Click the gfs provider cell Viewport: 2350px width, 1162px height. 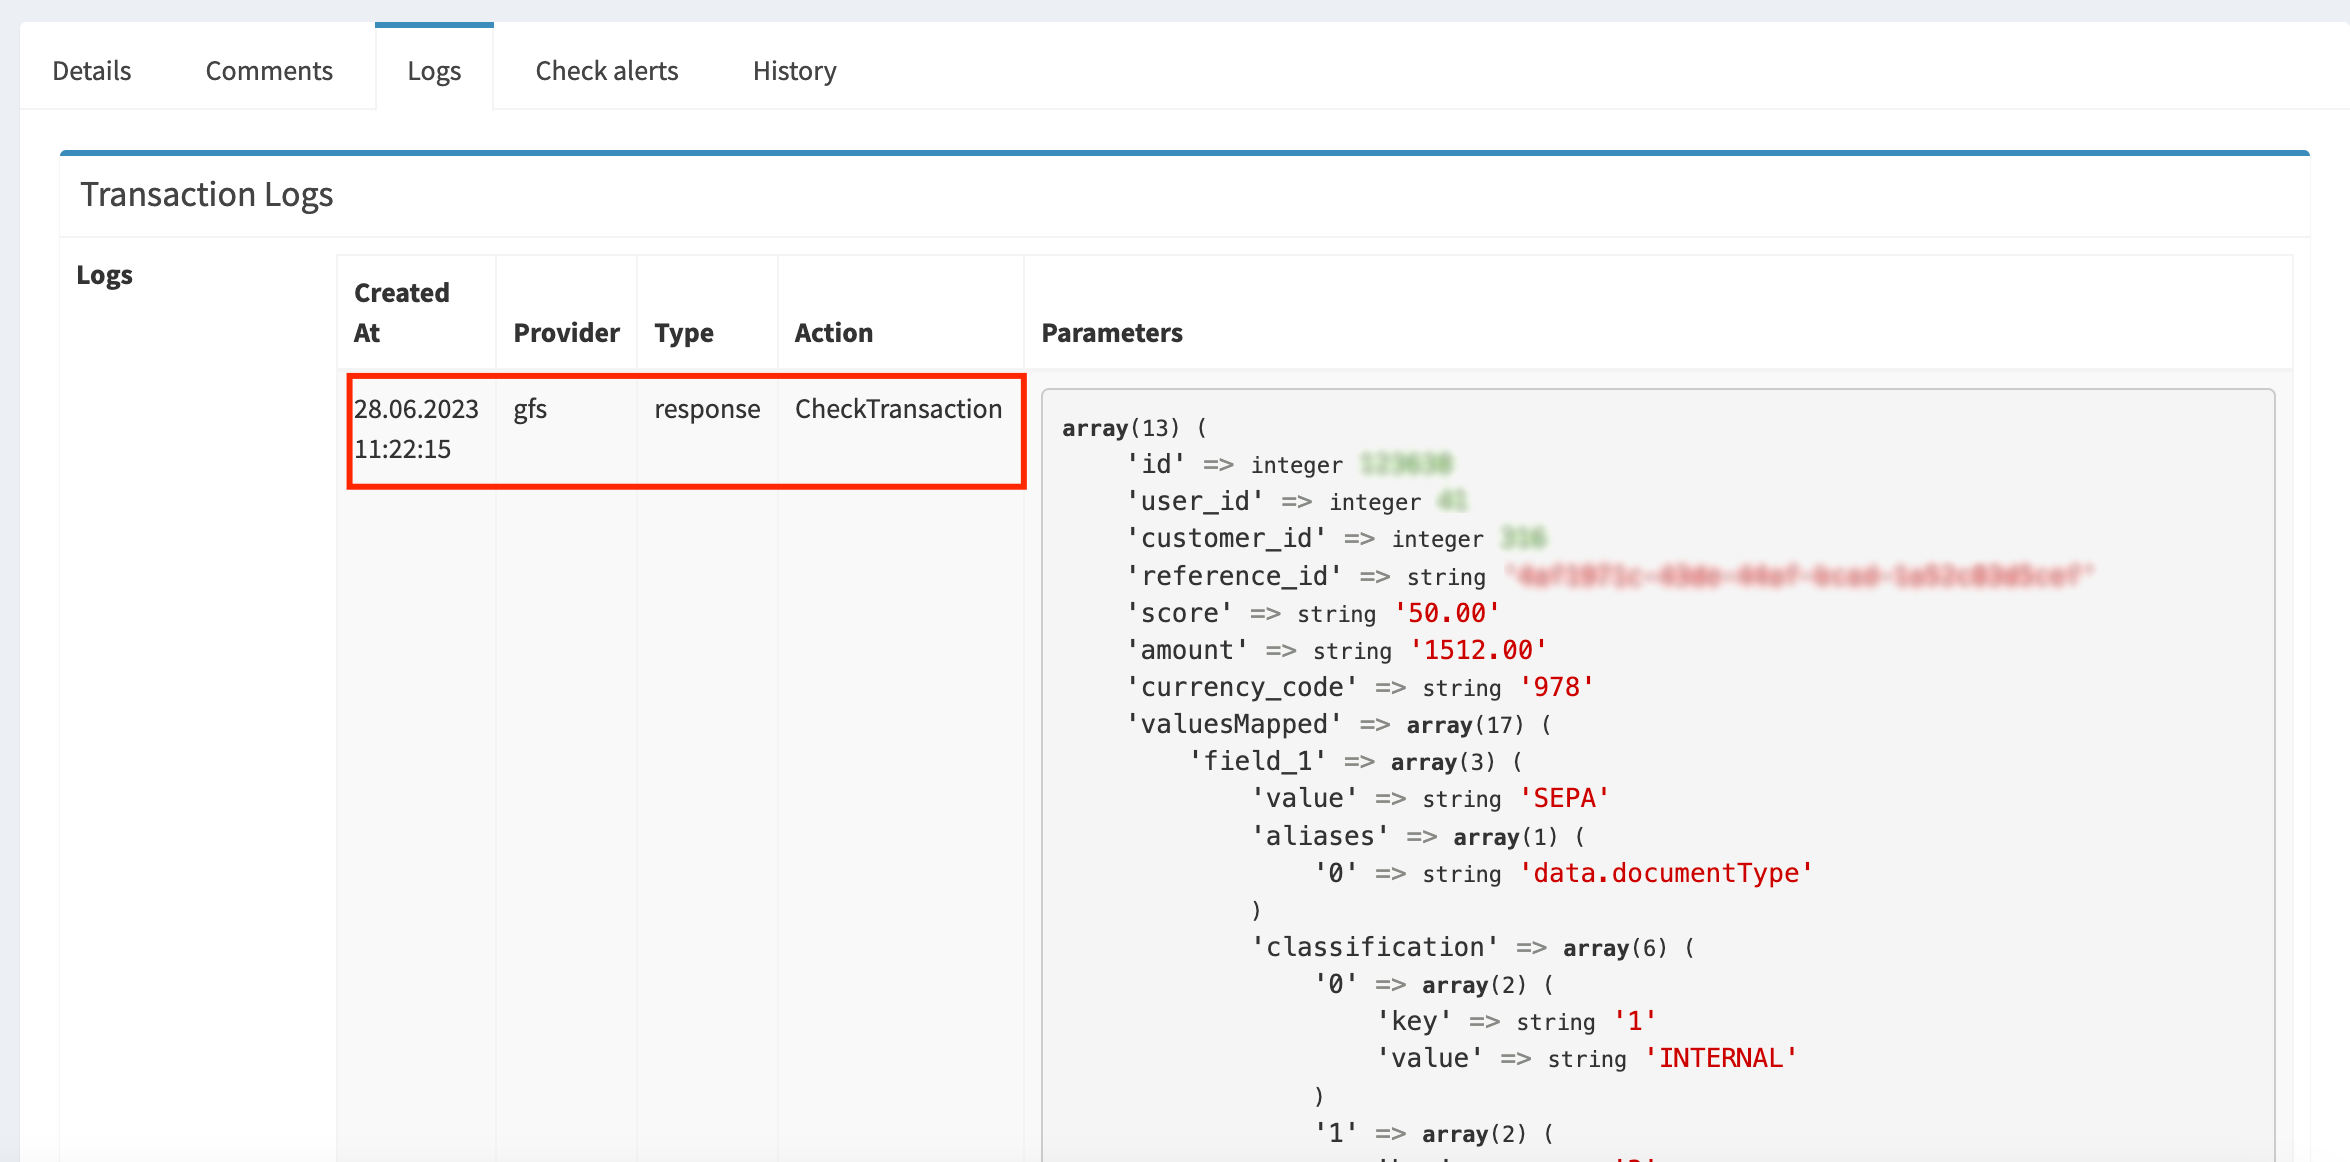click(x=530, y=409)
